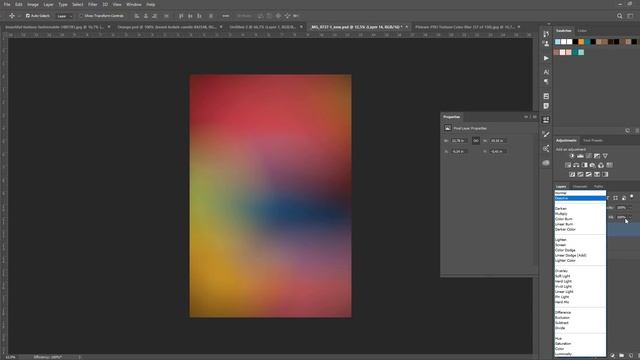This screenshot has width=640, height=360.
Task: Pick the orange swatch
Action: [x=581, y=42]
